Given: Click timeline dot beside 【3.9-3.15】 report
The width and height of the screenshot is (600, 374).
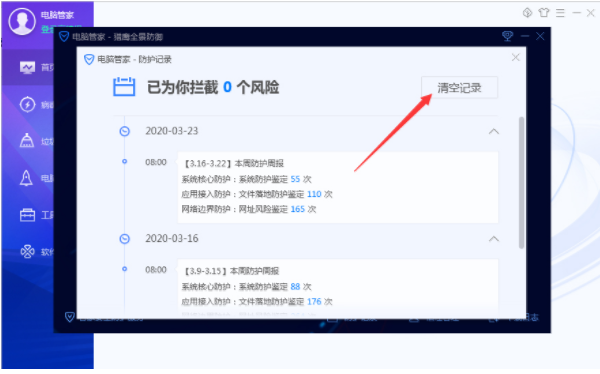Looking at the screenshot, I should coord(124,269).
